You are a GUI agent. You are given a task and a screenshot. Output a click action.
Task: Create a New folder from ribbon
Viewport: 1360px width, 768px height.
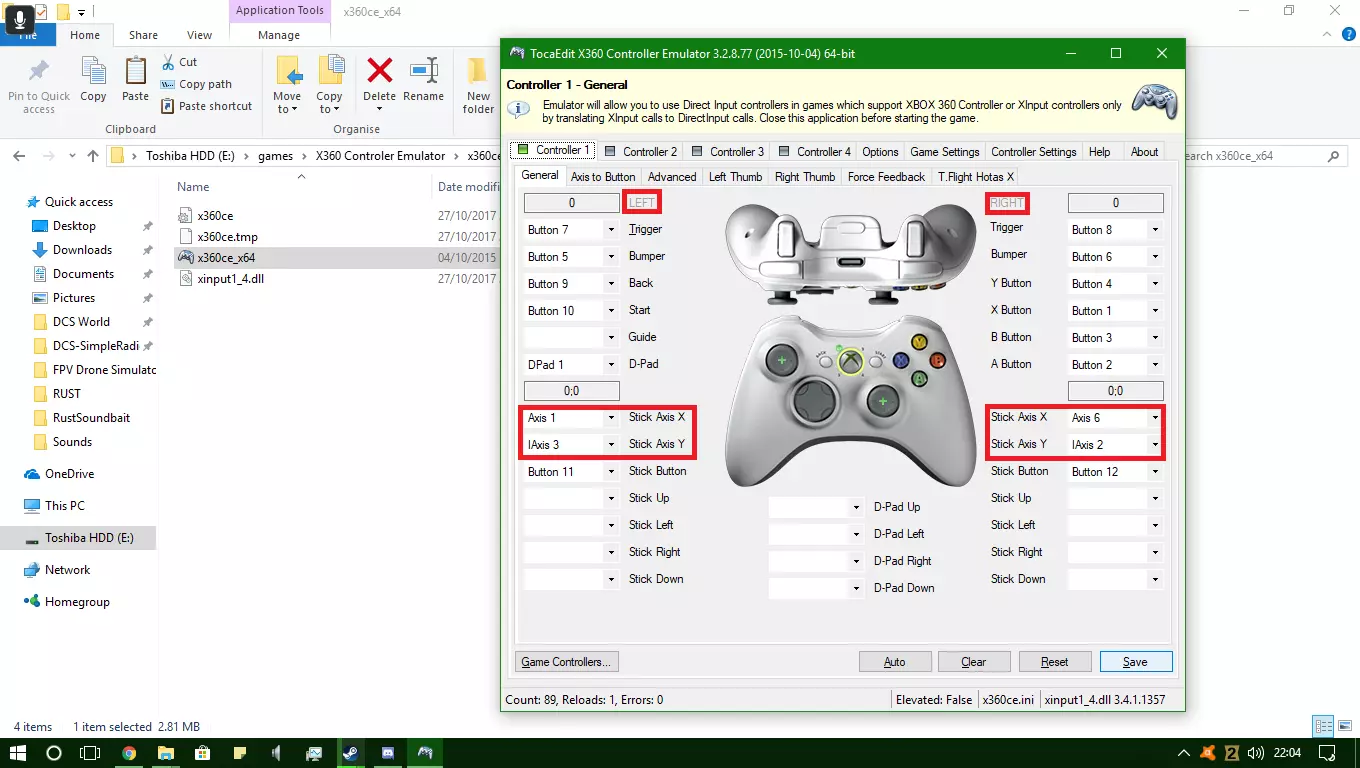tap(479, 85)
